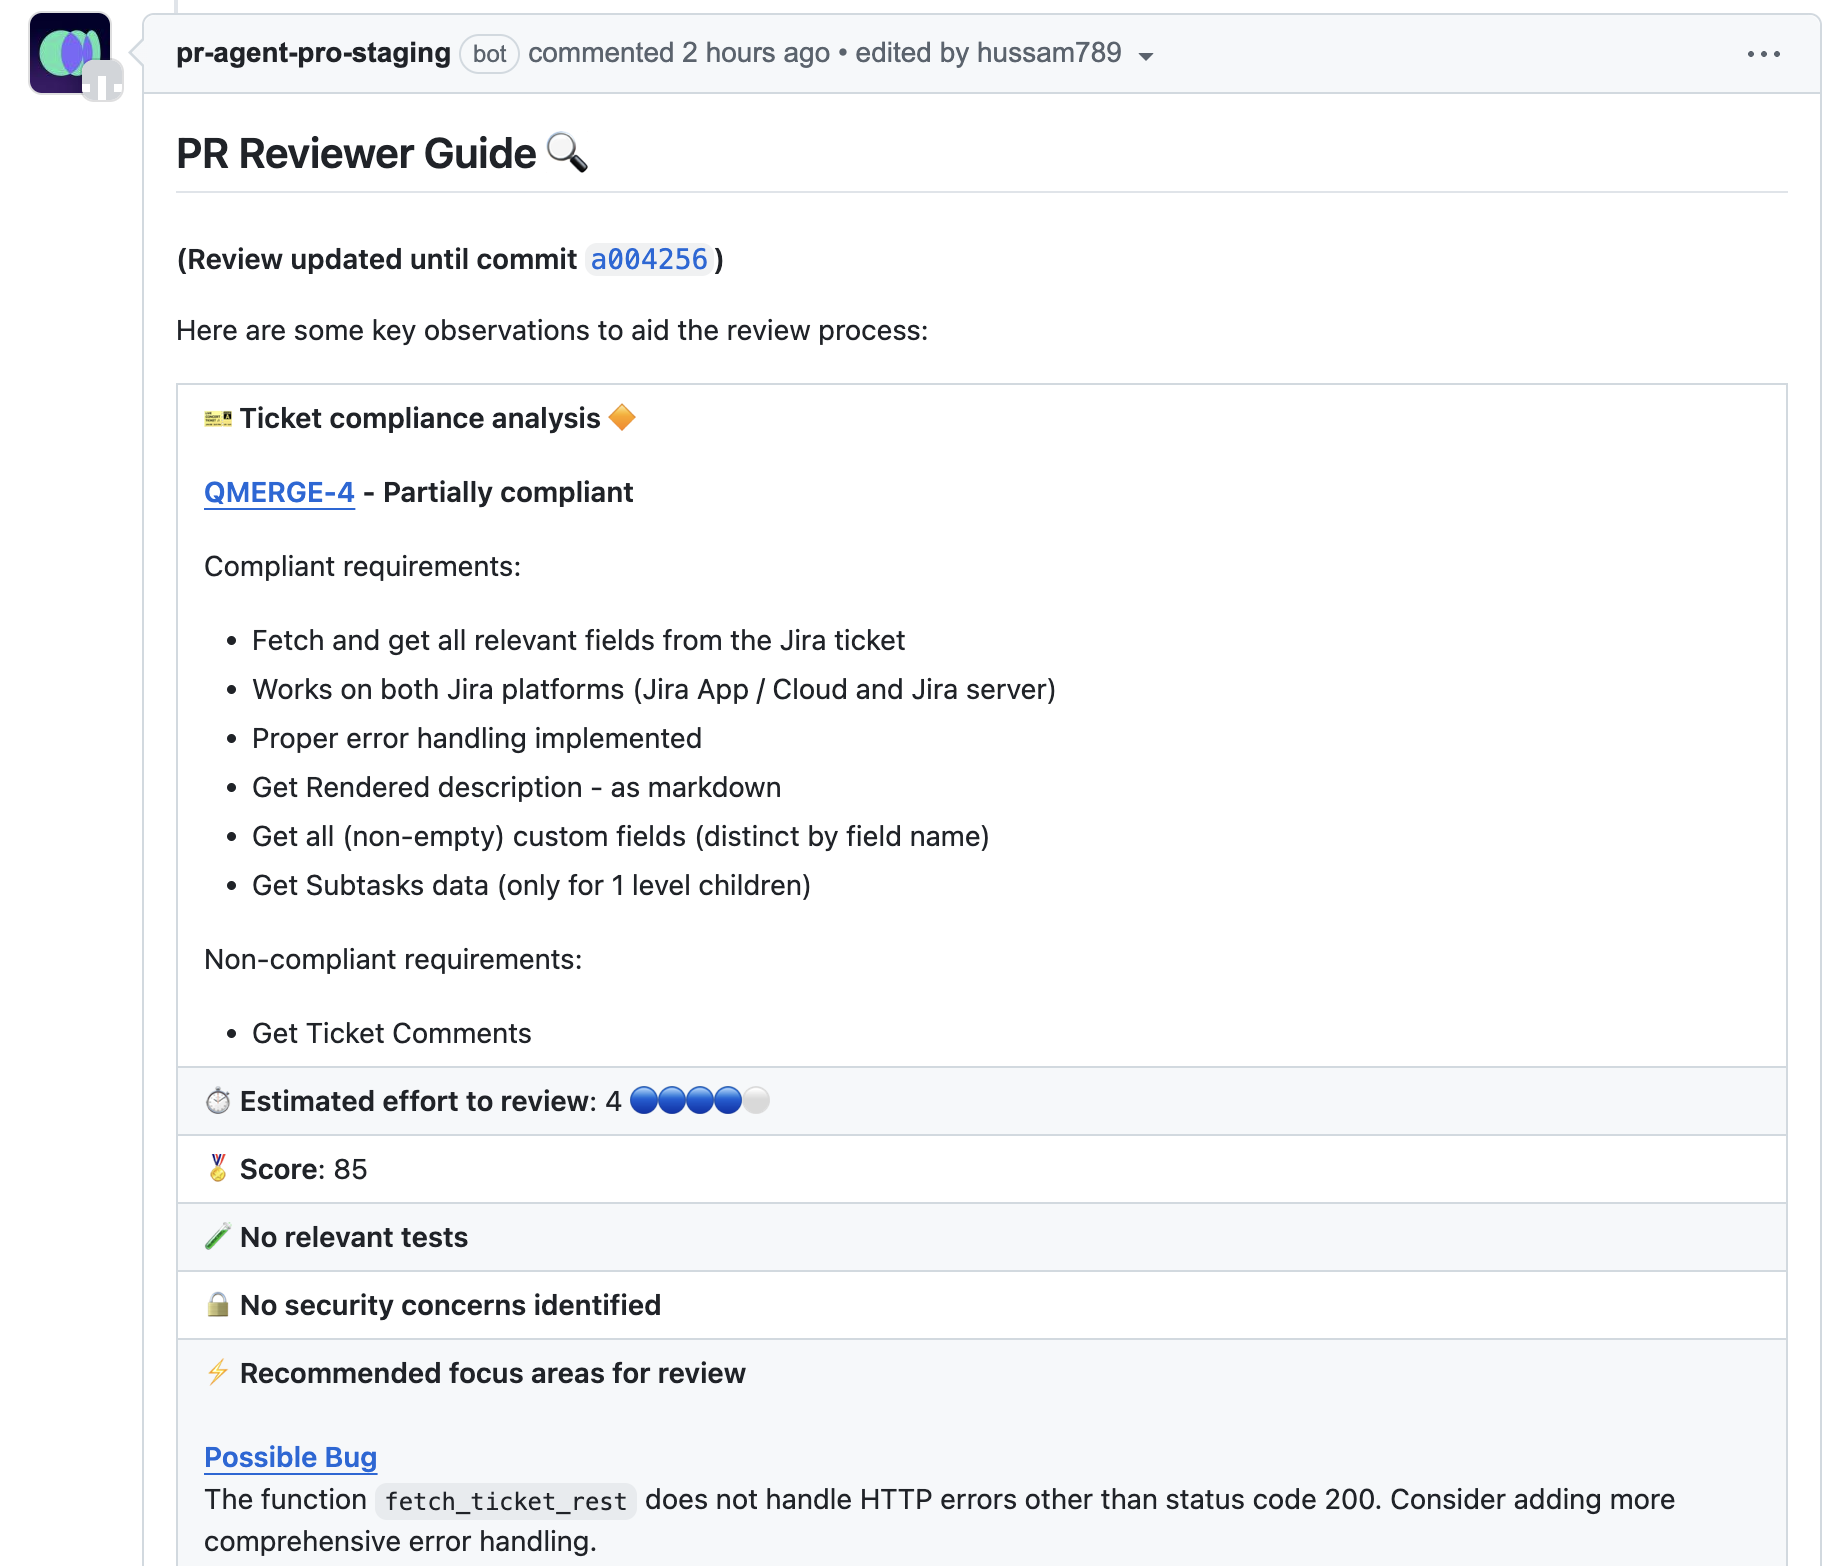
Task: Select 'Non-compliant requirements:' label
Action: [393, 960]
